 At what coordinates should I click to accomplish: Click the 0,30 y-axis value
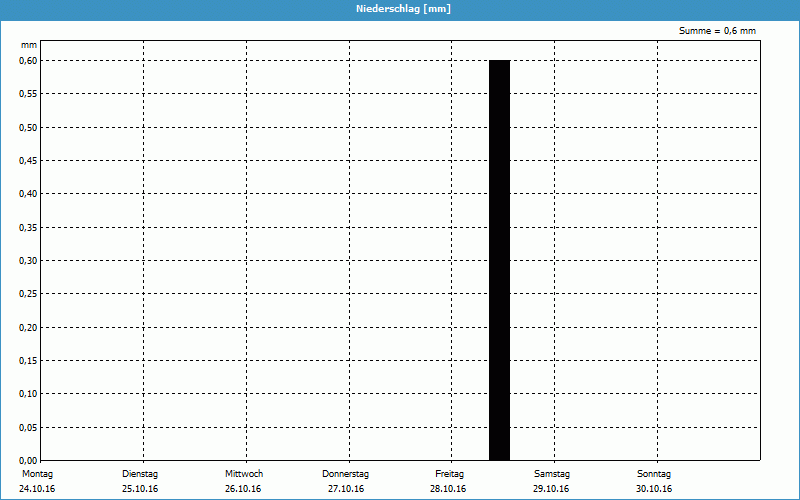click(28, 261)
